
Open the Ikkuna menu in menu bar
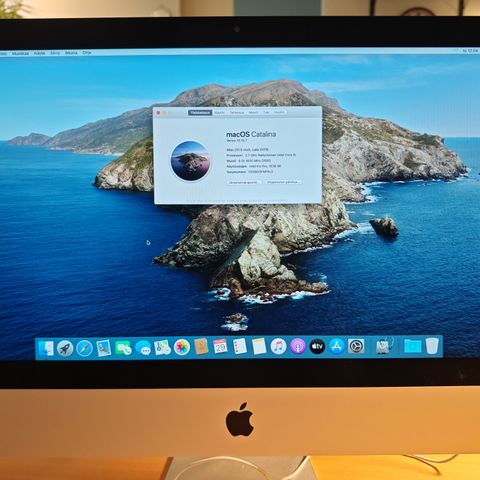[x=71, y=53]
